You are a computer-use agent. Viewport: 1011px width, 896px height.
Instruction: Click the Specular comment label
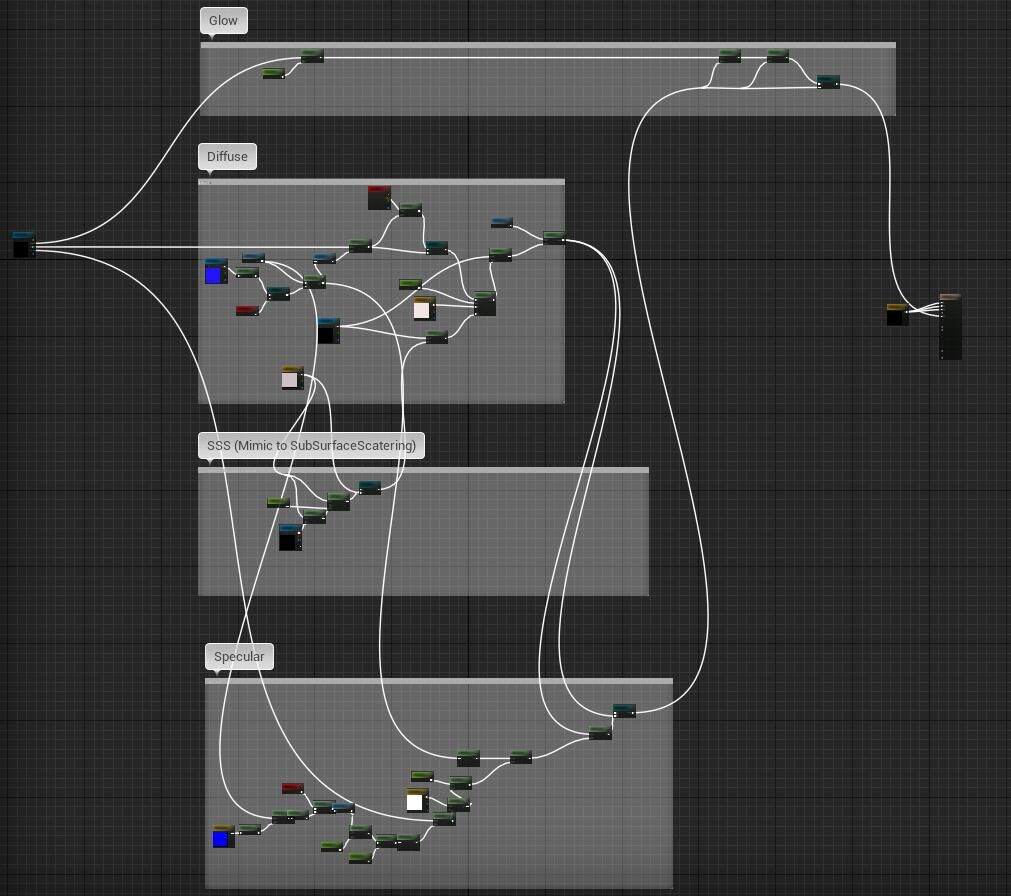click(239, 657)
